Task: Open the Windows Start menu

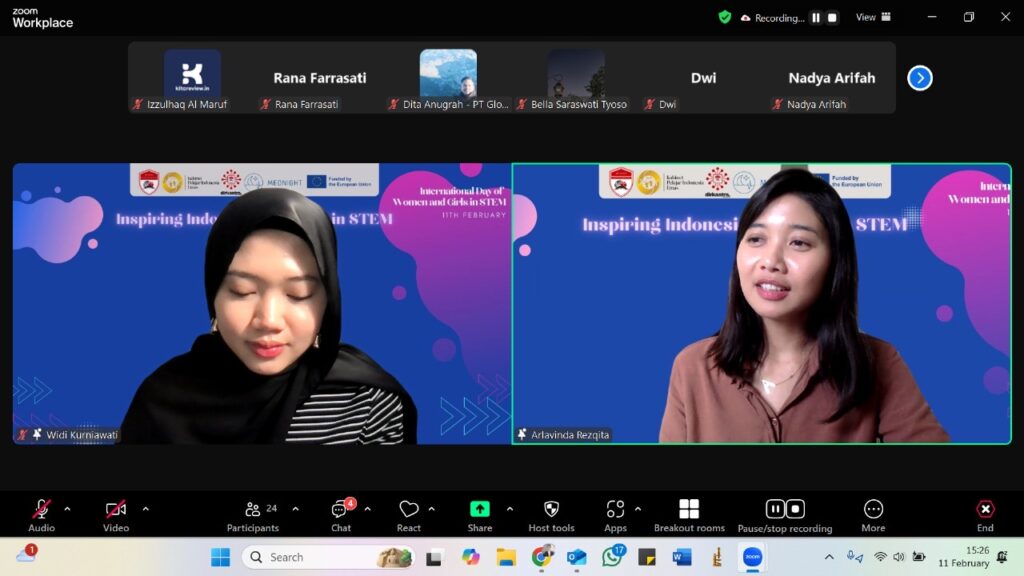Action: pos(221,557)
